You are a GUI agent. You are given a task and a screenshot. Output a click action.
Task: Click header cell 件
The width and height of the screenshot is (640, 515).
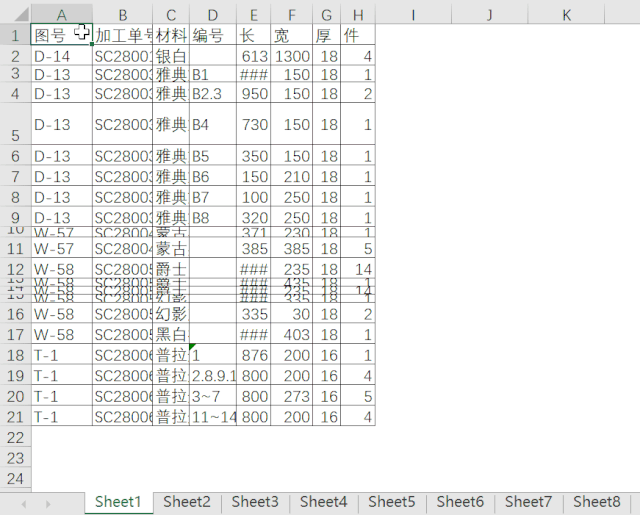tap(358, 35)
